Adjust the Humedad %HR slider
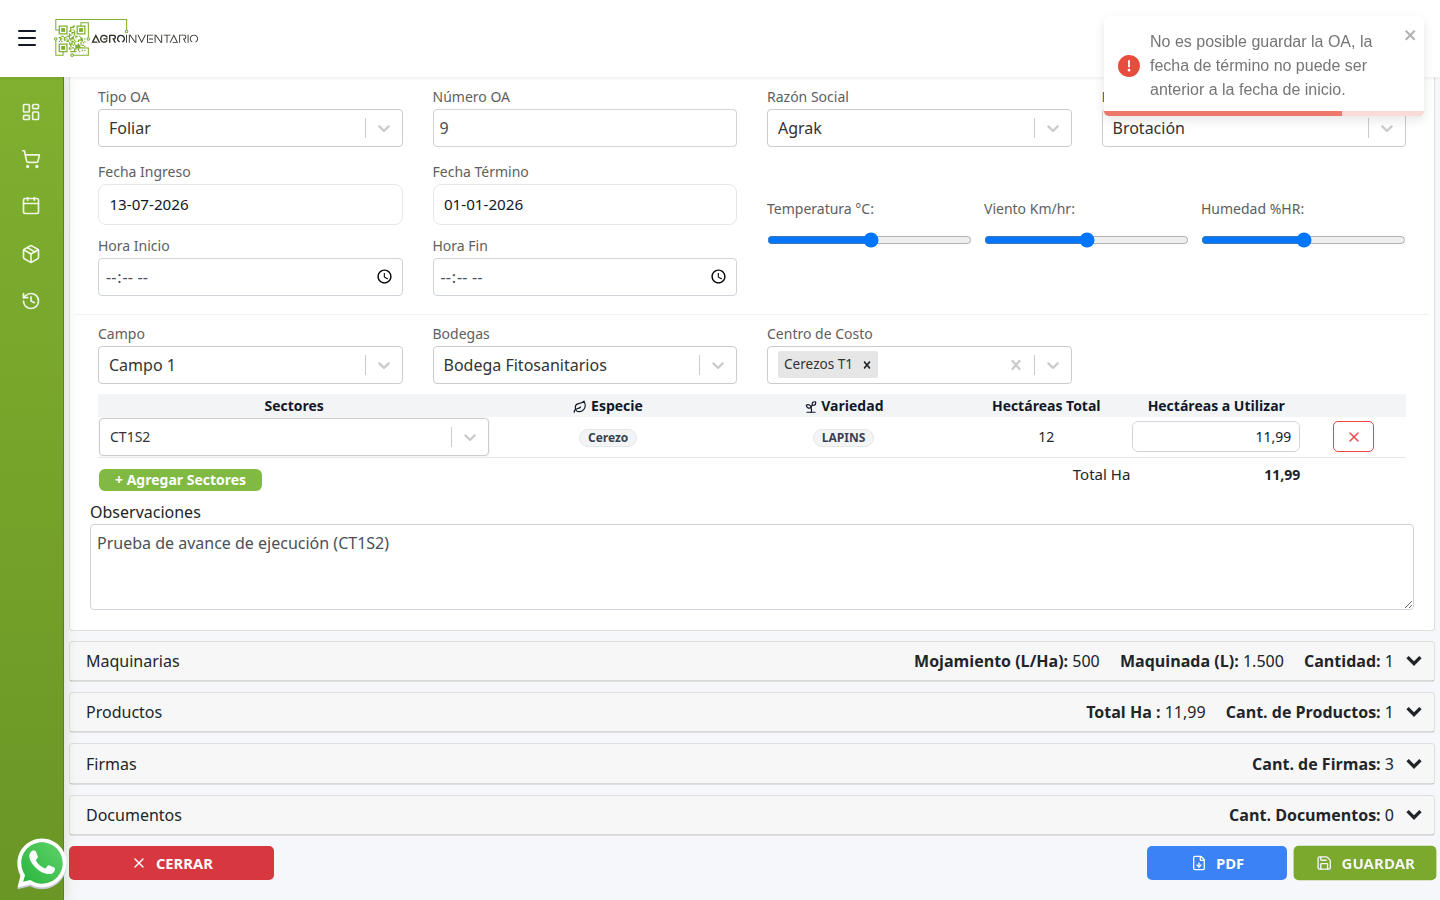The image size is (1440, 900). (x=1303, y=240)
